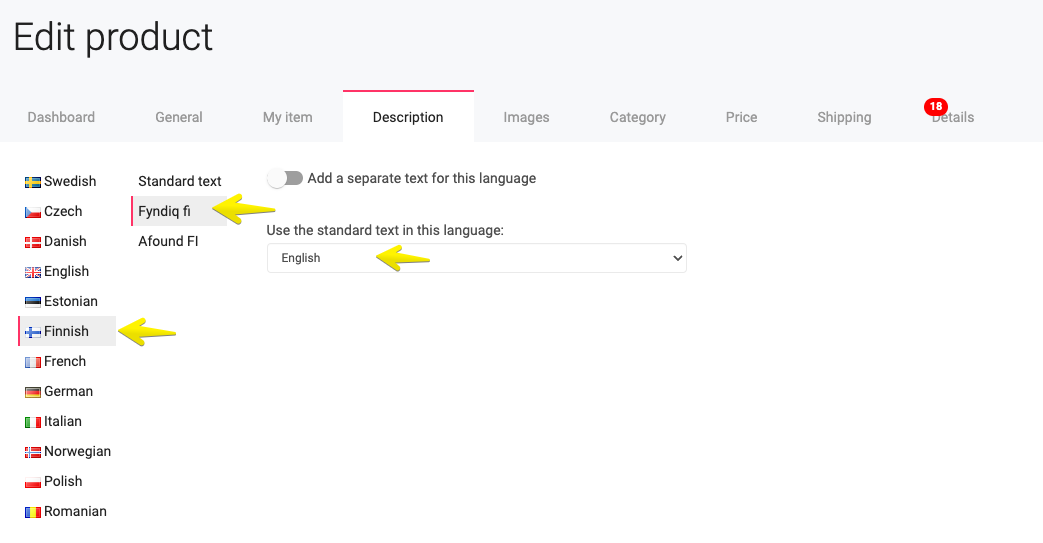
Task: Select Swedish language
Action: coord(69,181)
